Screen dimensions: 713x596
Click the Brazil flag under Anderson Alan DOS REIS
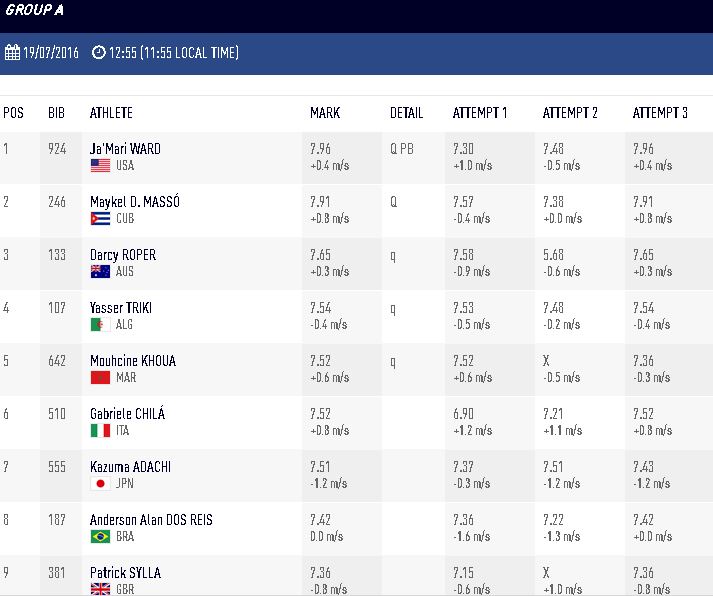click(x=100, y=536)
